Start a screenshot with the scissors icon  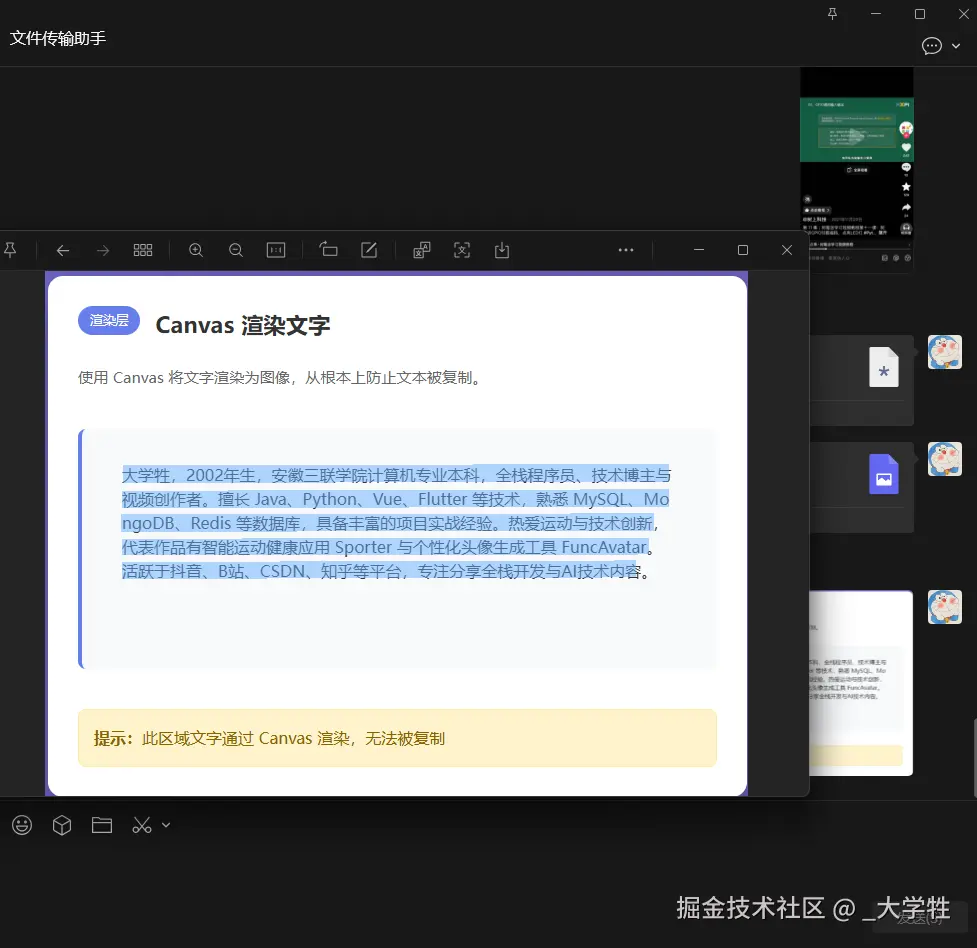click(x=141, y=825)
